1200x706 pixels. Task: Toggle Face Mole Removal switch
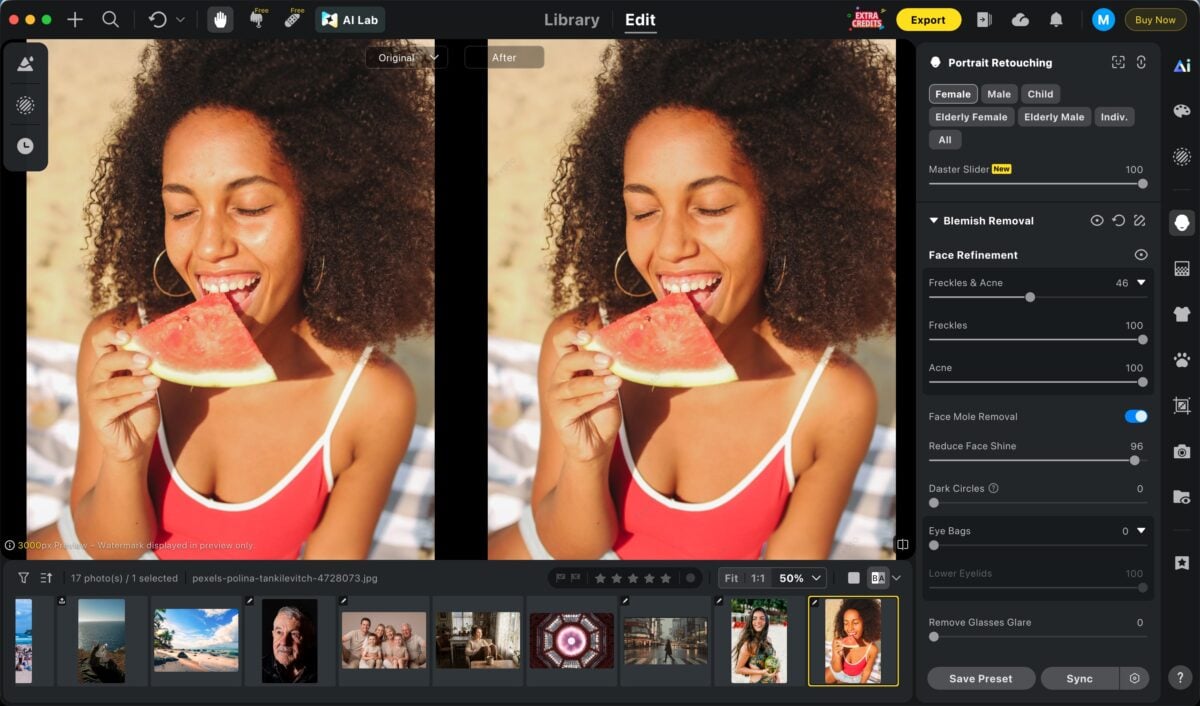(1136, 416)
